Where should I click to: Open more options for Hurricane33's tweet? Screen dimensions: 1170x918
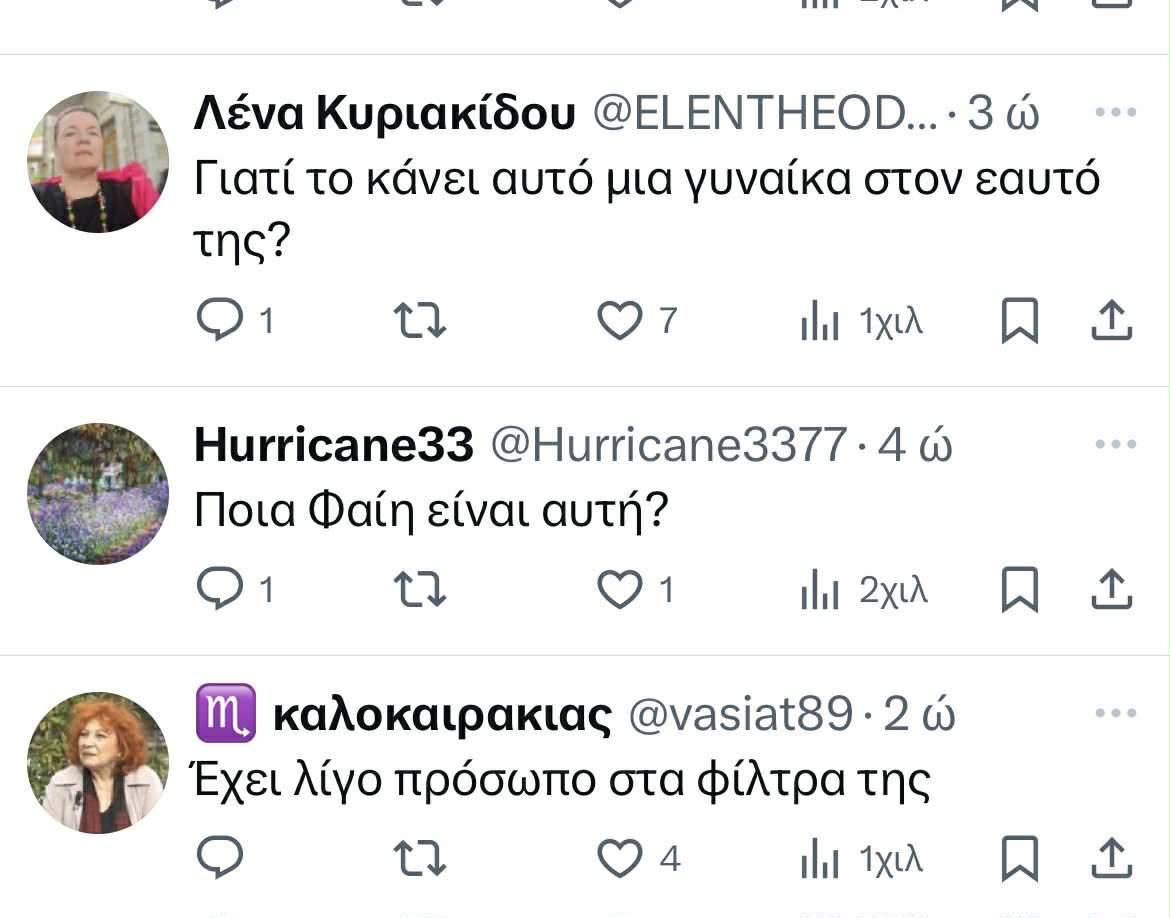[x=1116, y=443]
